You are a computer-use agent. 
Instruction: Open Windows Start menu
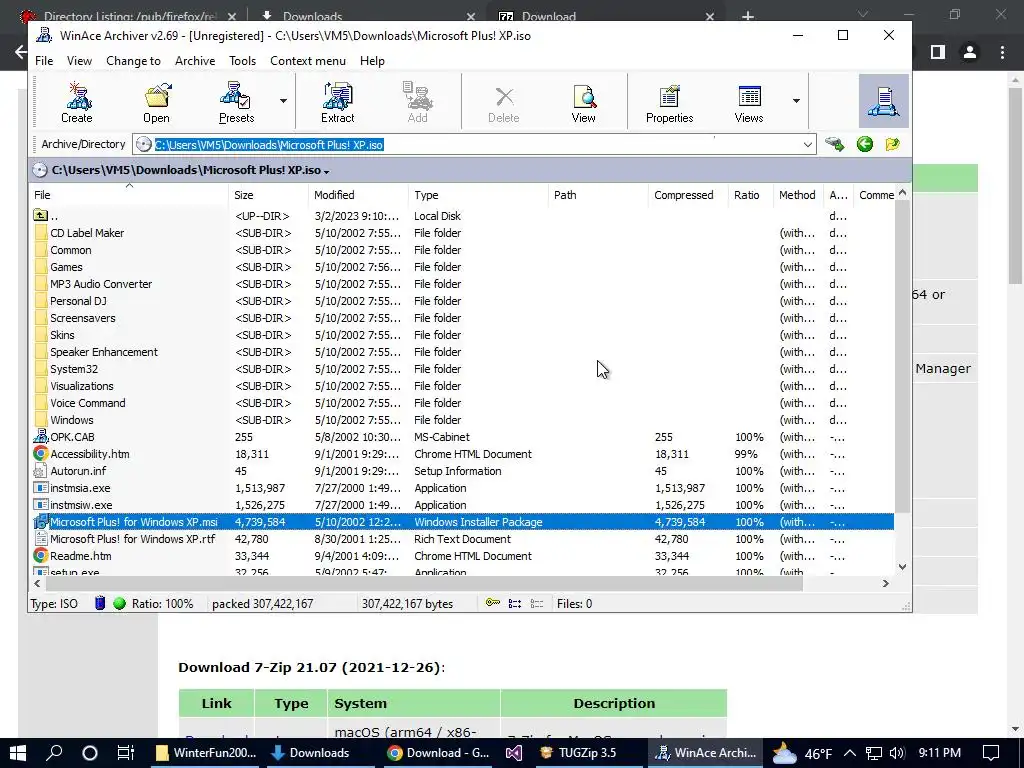[18, 752]
